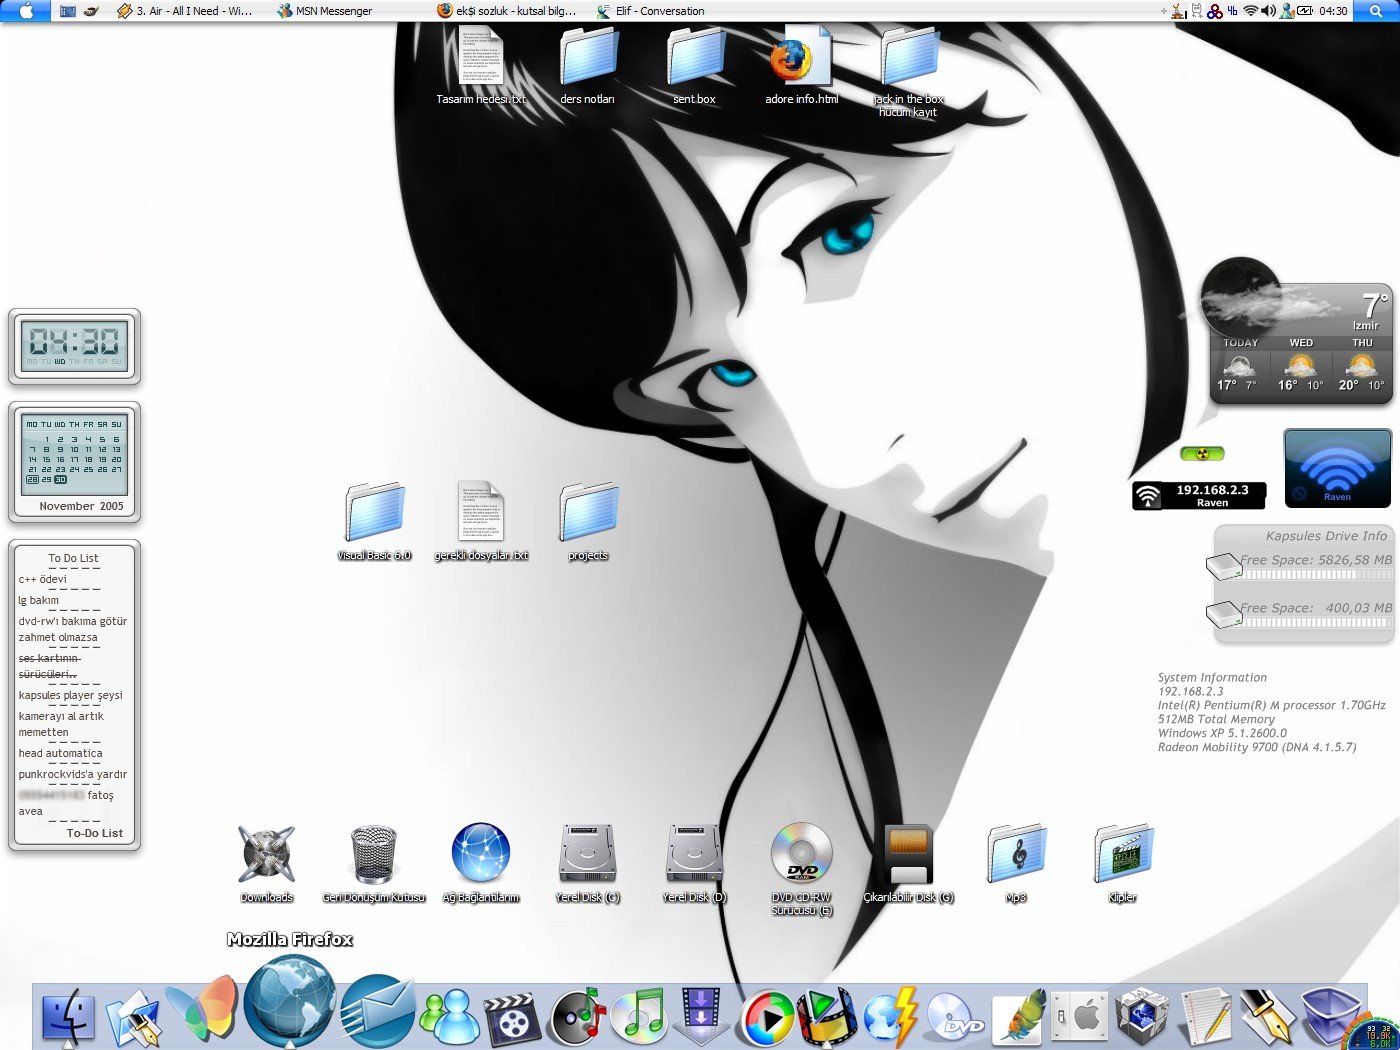Click the blue Raven Wi-Fi signal widget
This screenshot has width=1400, height=1050.
click(x=1337, y=468)
